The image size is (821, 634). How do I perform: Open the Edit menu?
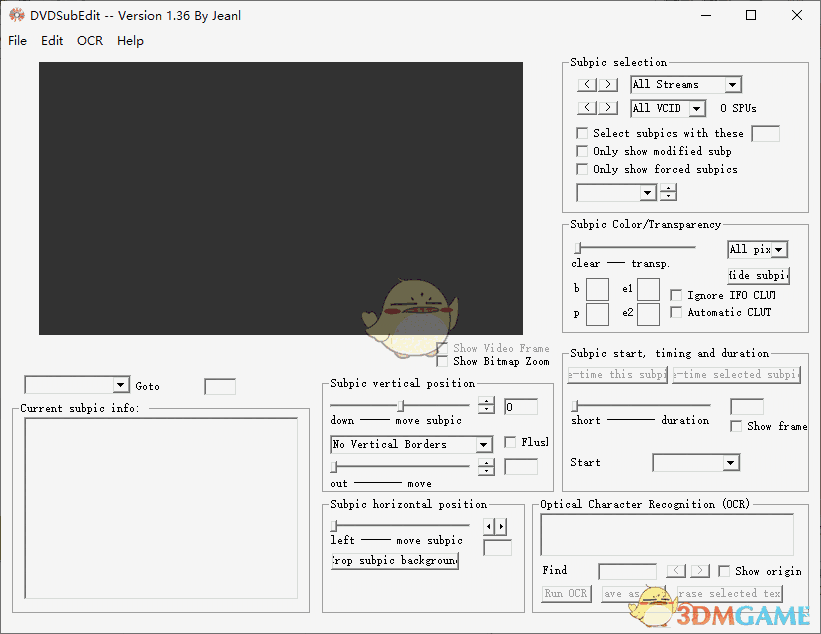tap(51, 41)
